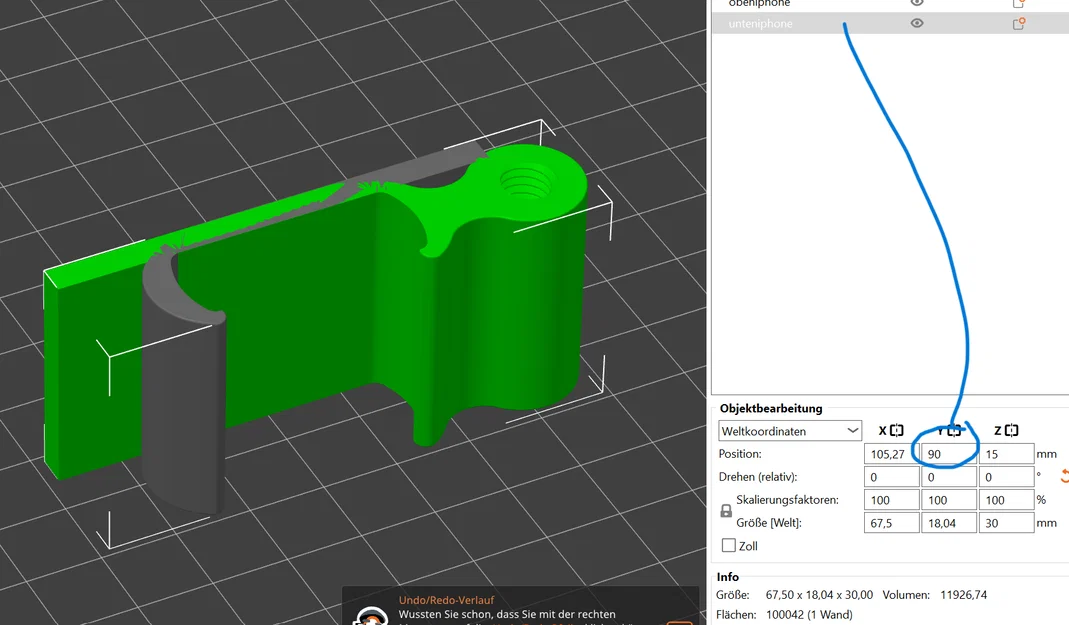Viewport: 1069px width, 625px height.
Task: Click the Skalierungsfaktoren: label
Action: (x=787, y=500)
